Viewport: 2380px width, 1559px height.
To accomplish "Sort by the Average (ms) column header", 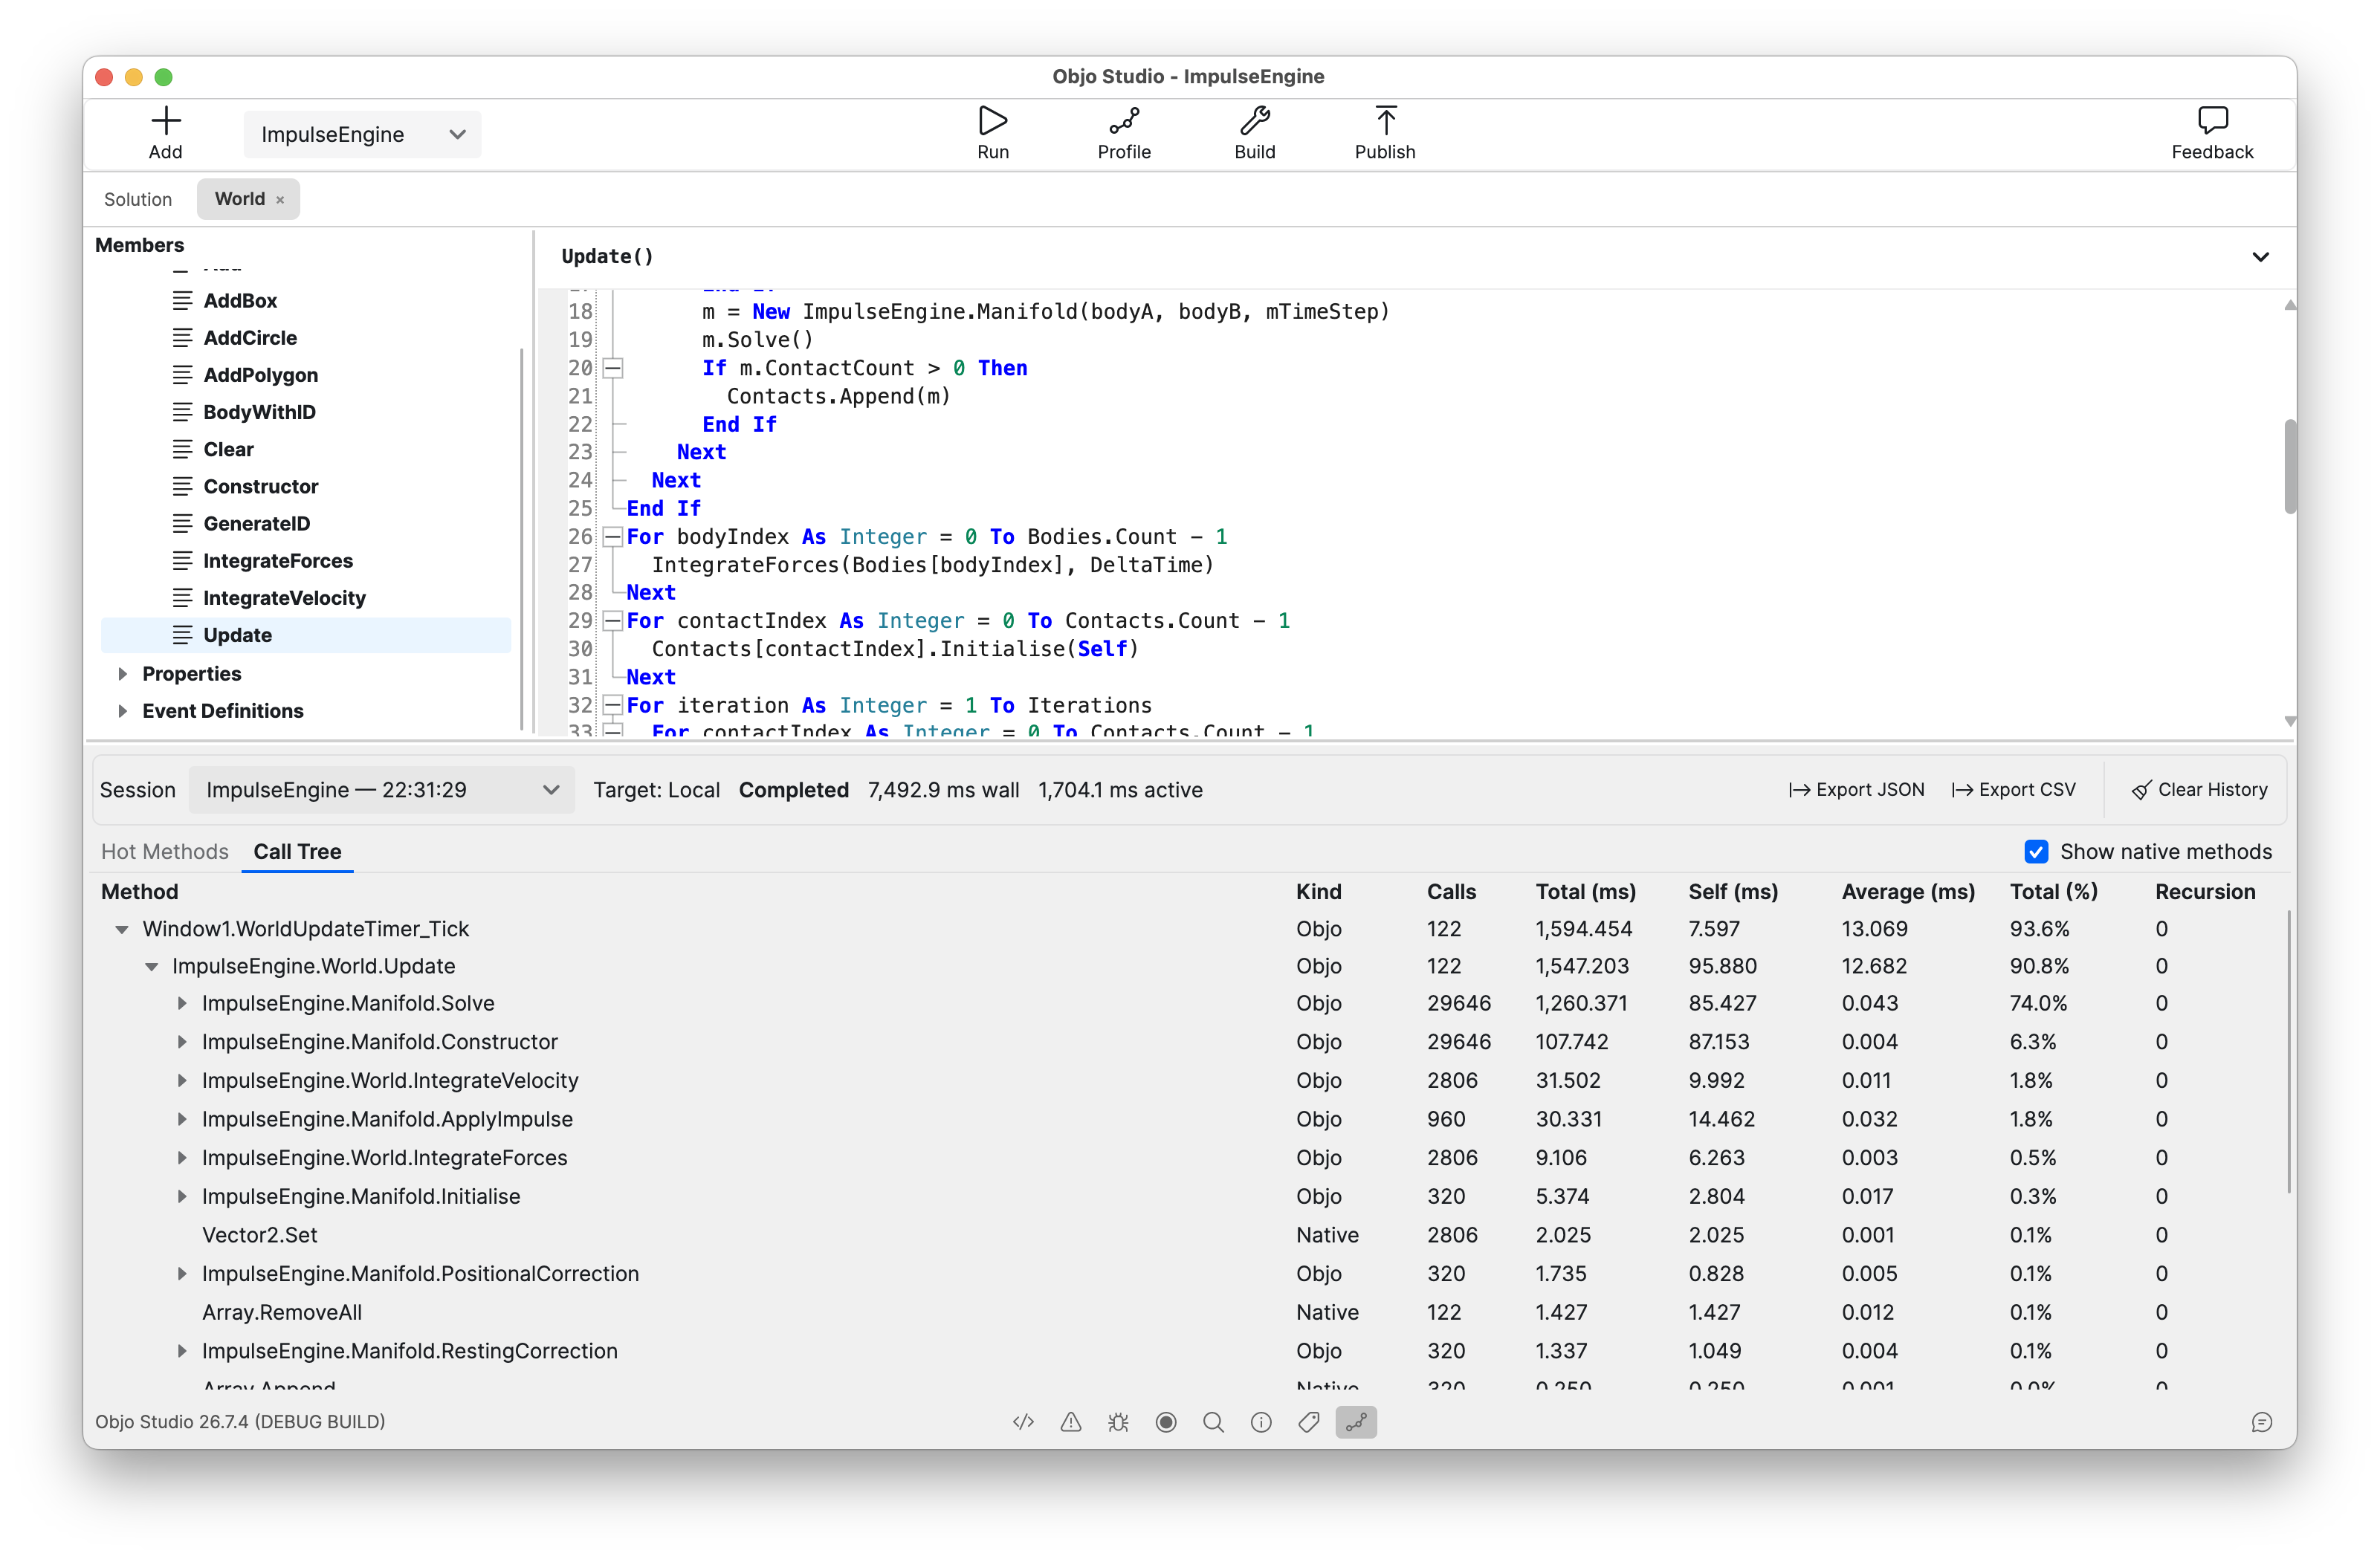I will click(1908, 891).
